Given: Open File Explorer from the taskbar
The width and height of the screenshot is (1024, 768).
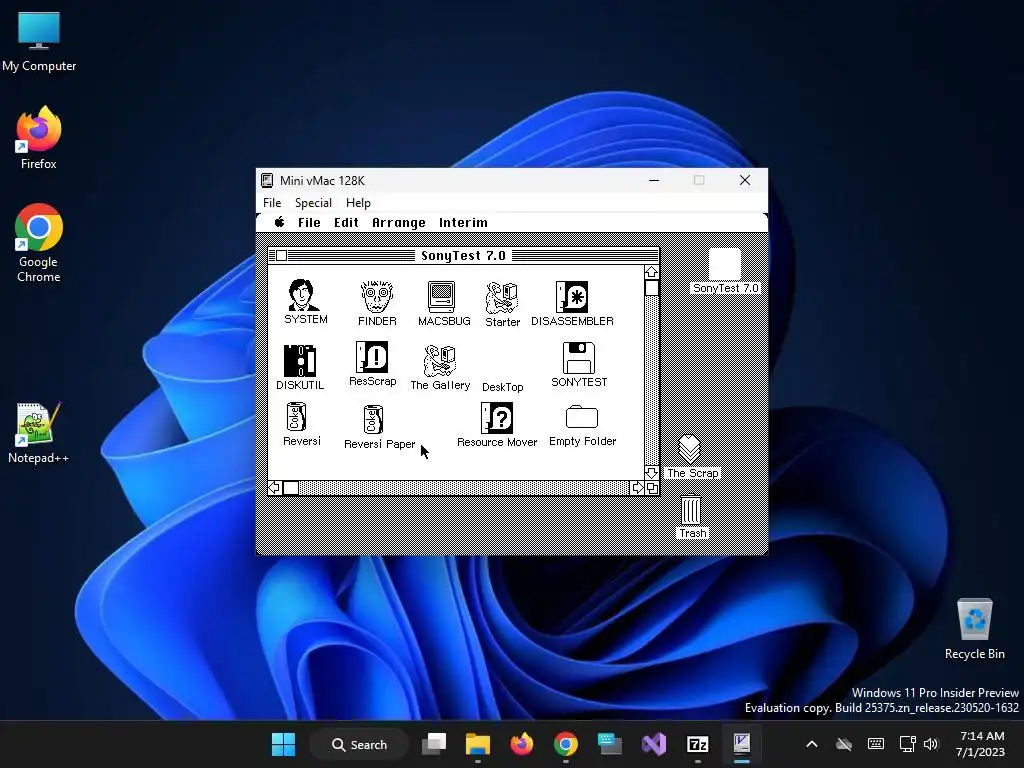Looking at the screenshot, I should pos(478,744).
